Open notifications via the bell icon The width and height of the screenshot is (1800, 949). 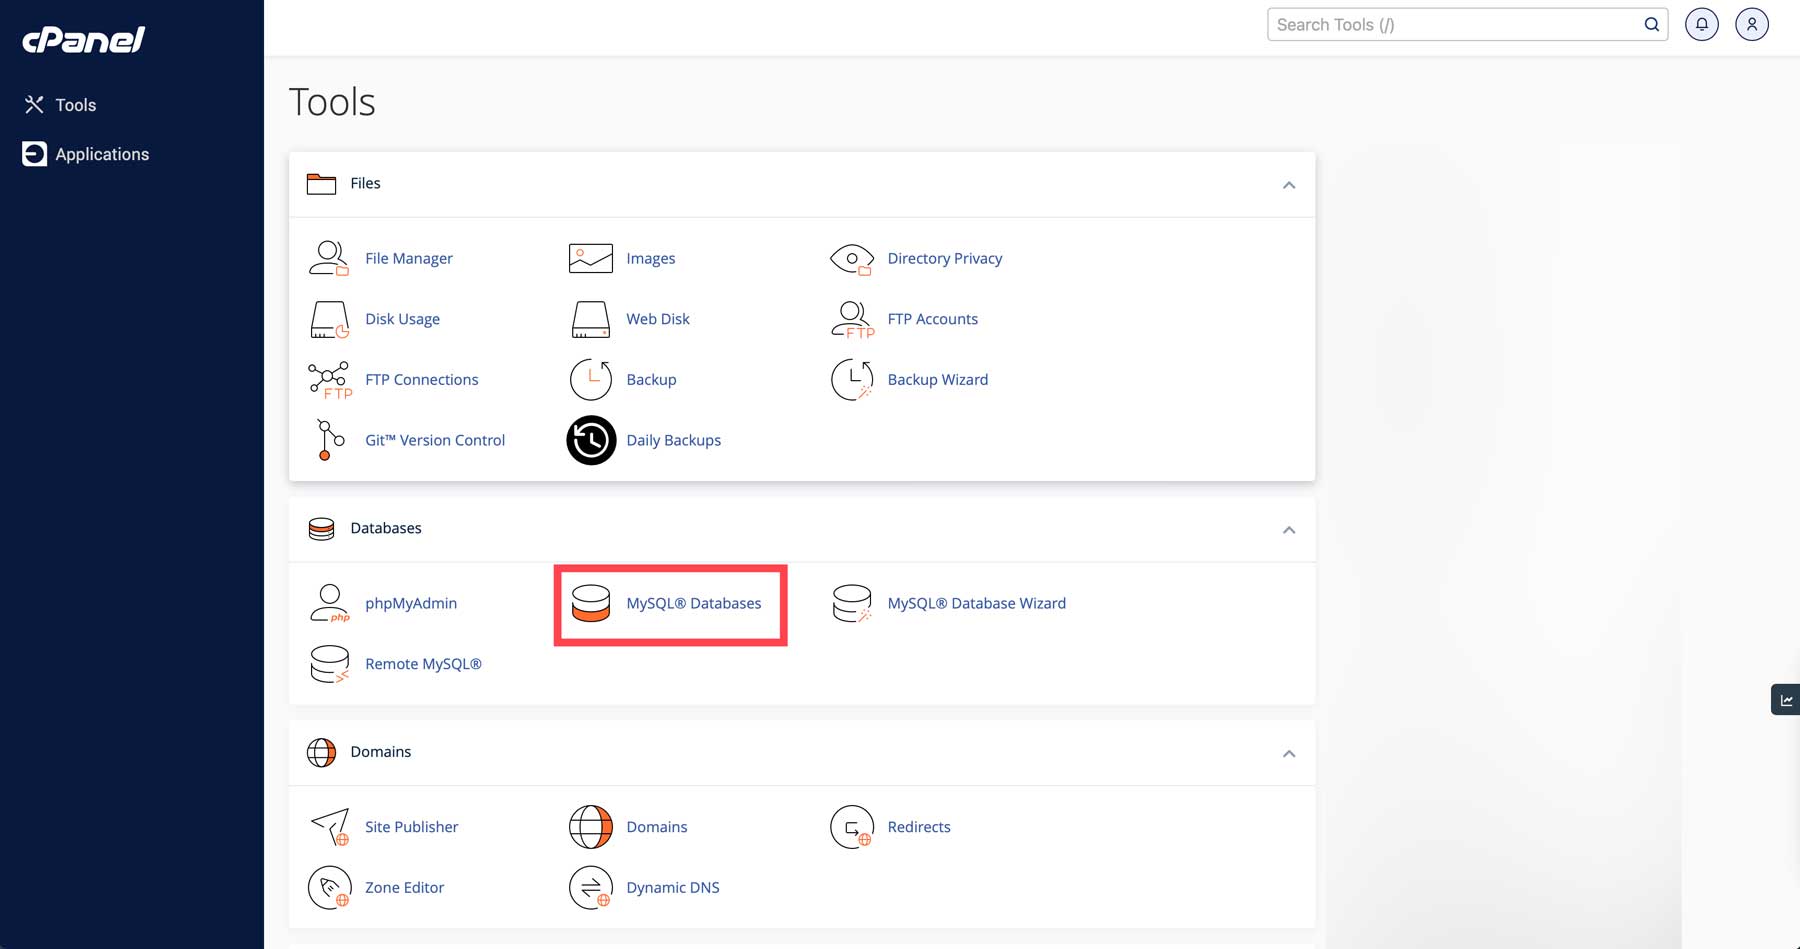pyautogui.click(x=1701, y=24)
